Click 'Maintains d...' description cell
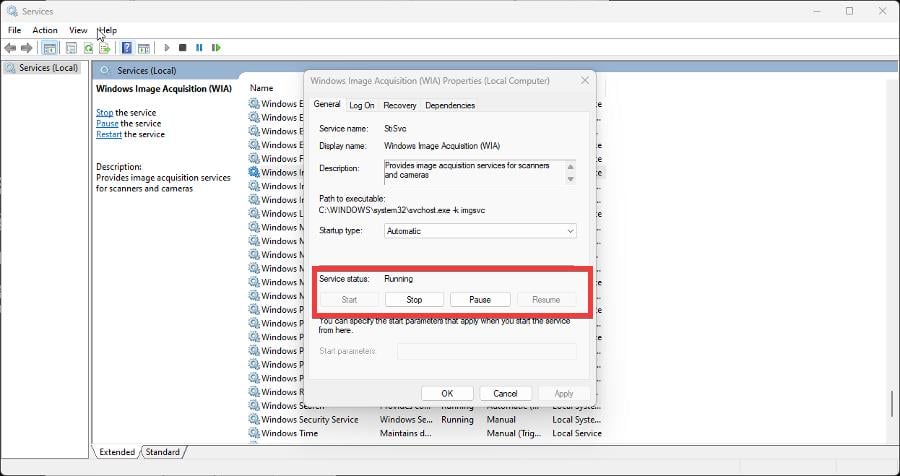Image resolution: width=900 pixels, height=476 pixels. point(405,434)
